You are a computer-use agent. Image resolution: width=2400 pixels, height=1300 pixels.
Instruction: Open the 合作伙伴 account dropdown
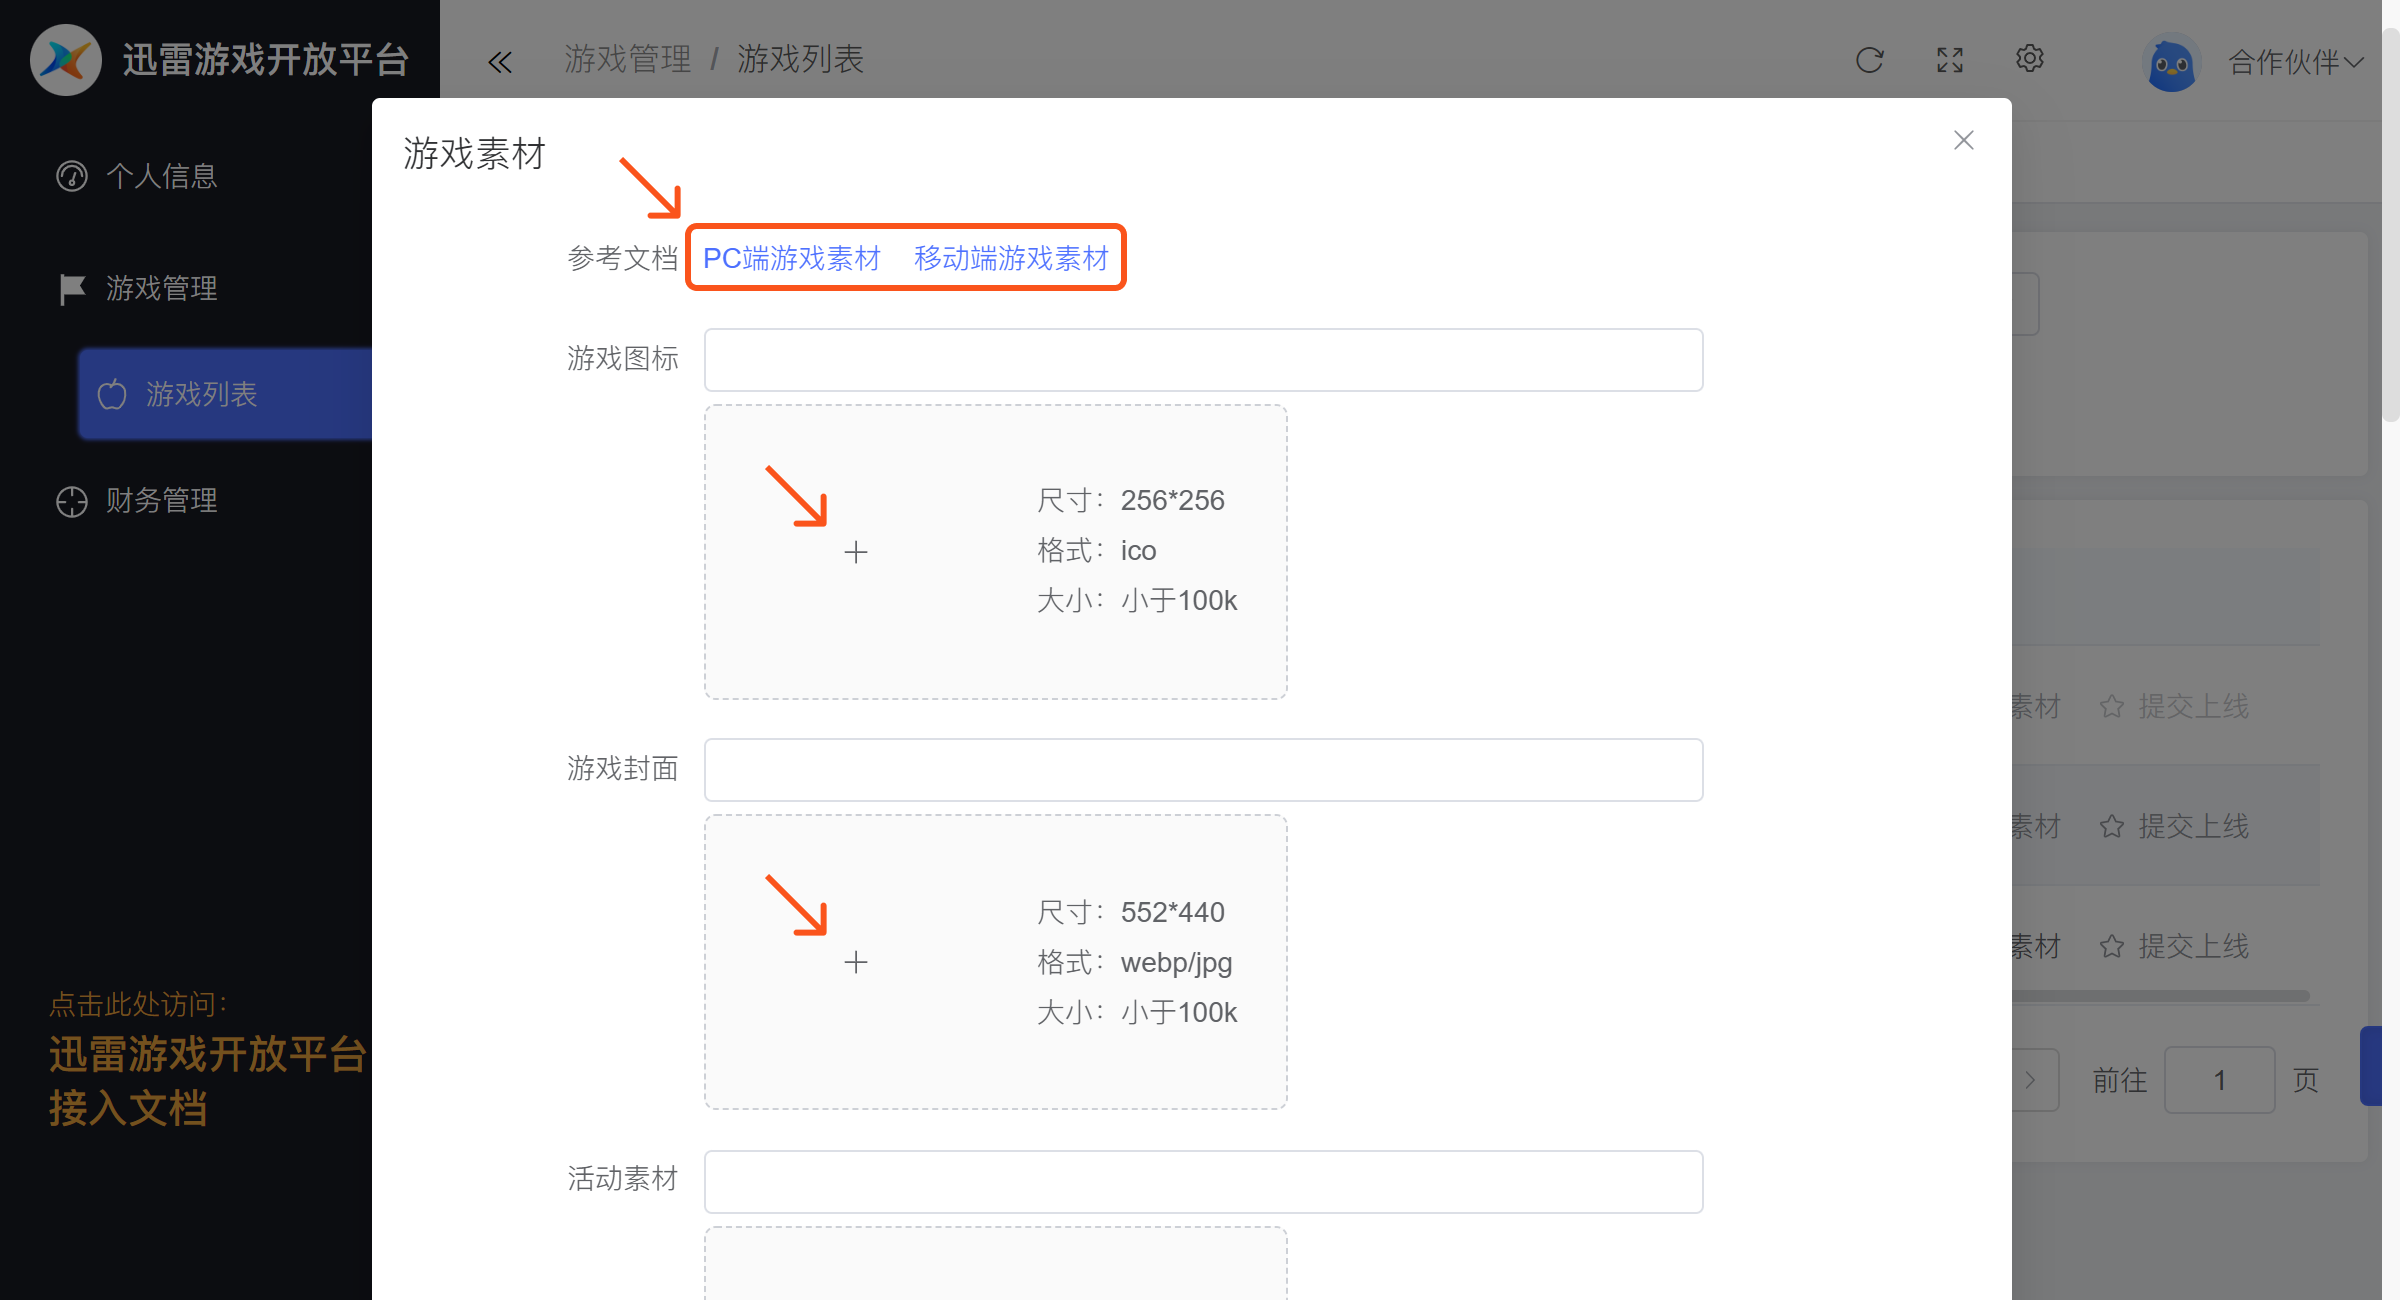2297,62
